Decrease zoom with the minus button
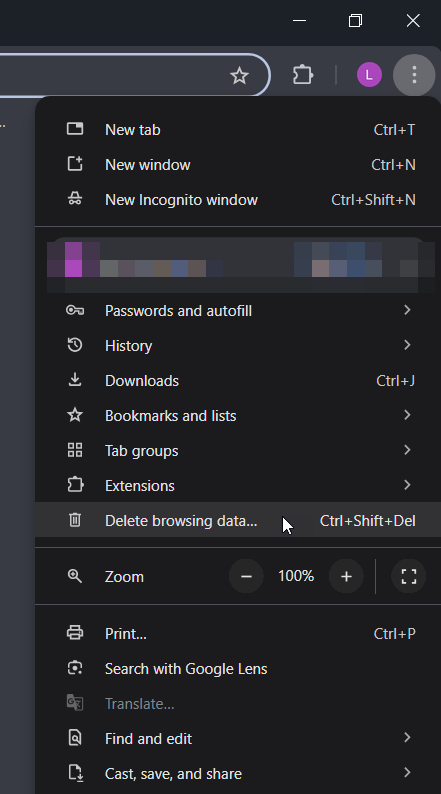Viewport: 441px width, 794px height. [x=246, y=576]
